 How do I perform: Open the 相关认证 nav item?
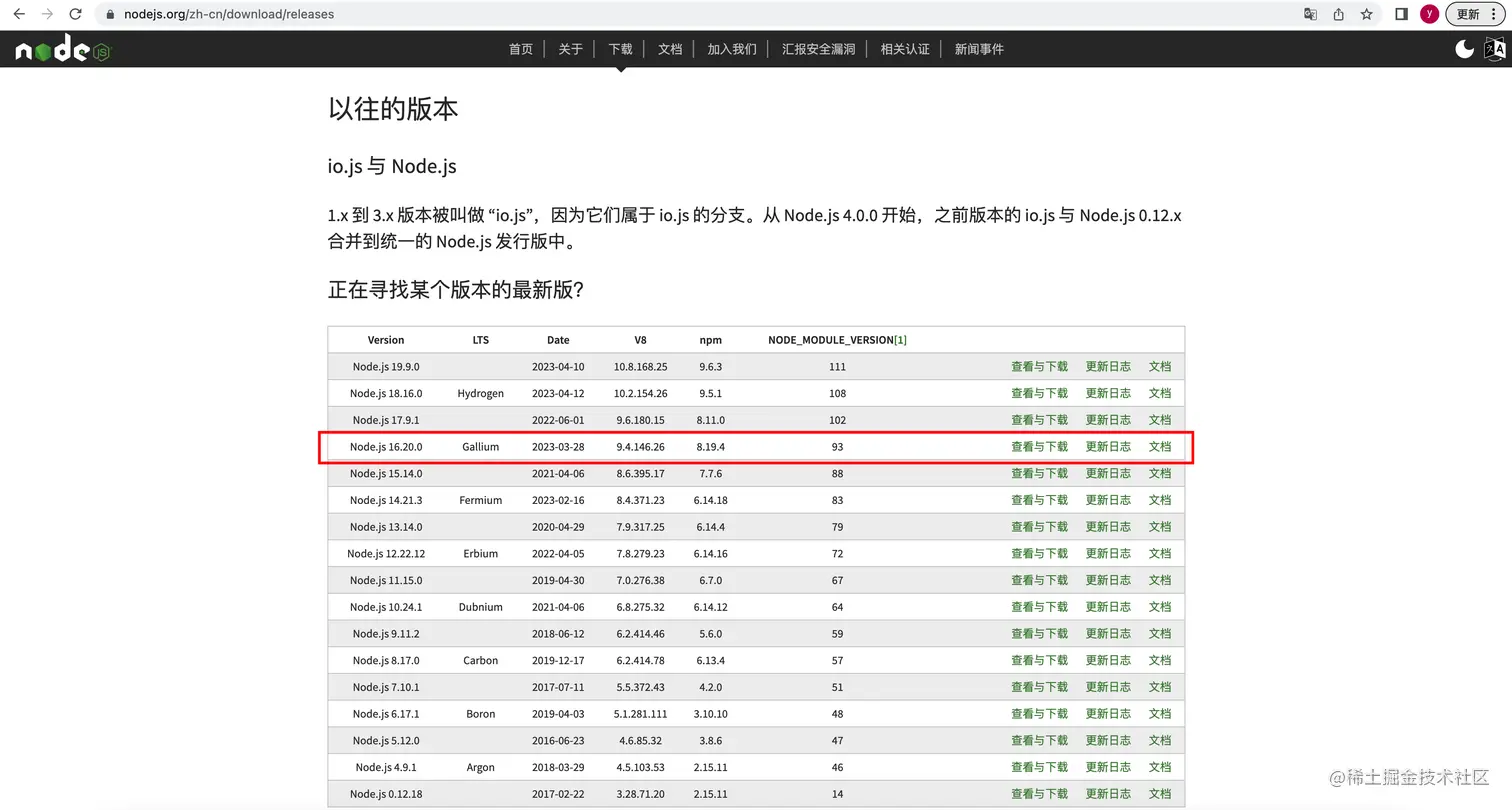pos(905,49)
